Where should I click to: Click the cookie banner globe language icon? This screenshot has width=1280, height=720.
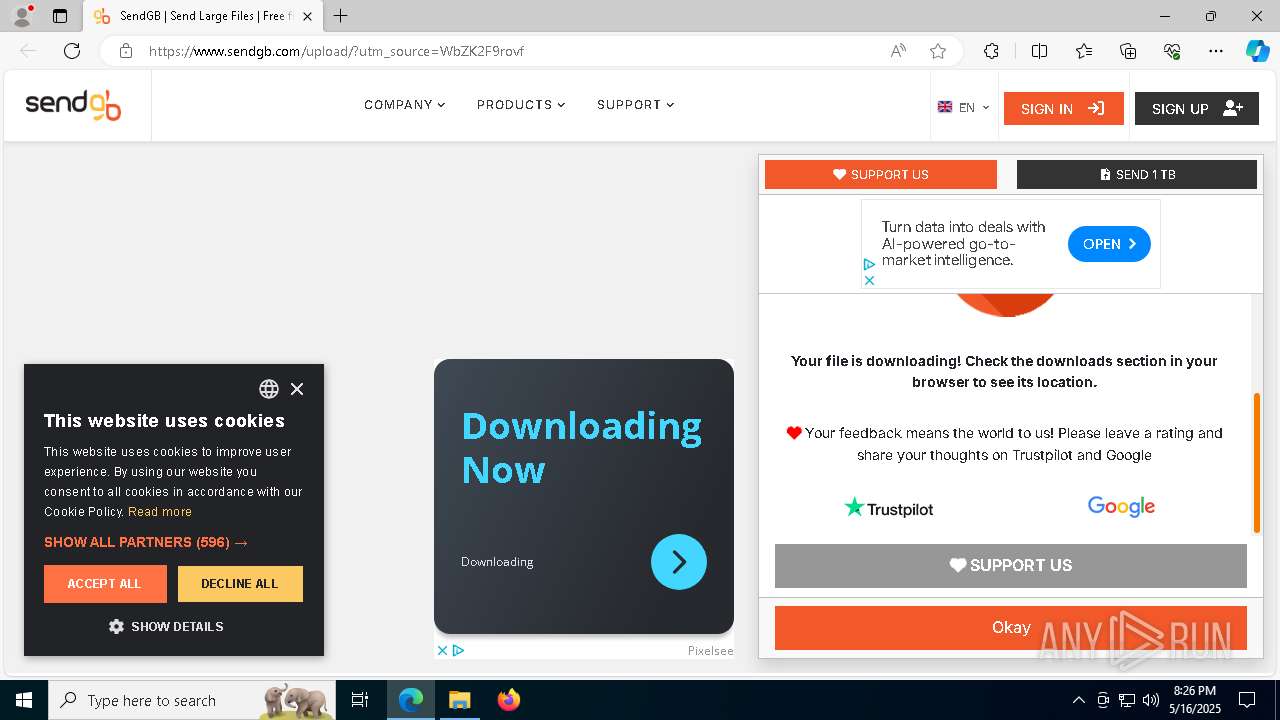point(269,389)
